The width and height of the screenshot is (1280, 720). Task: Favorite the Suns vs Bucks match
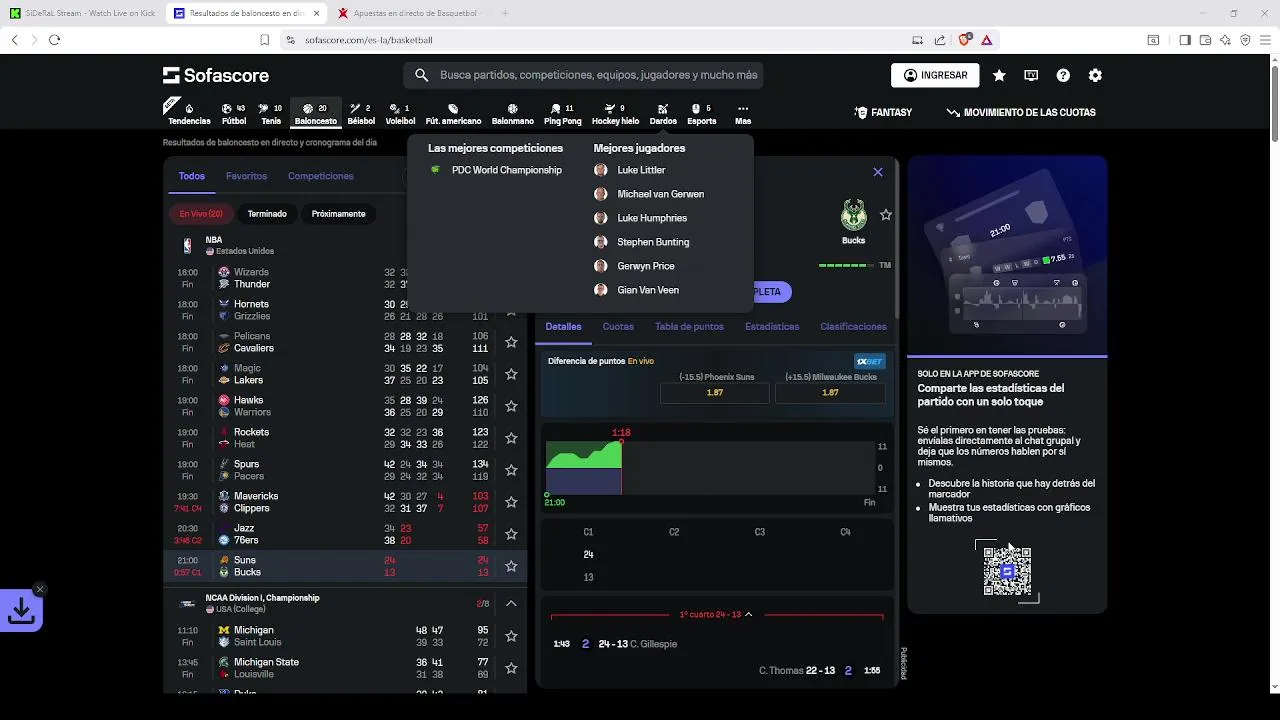[x=511, y=566]
